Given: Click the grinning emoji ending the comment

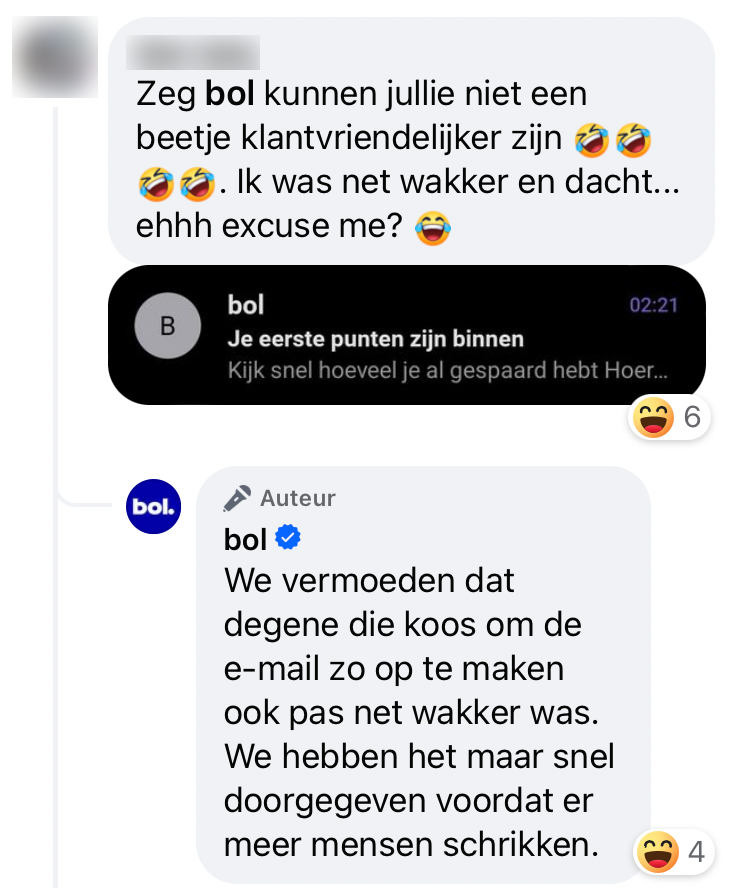Looking at the screenshot, I should (x=435, y=227).
